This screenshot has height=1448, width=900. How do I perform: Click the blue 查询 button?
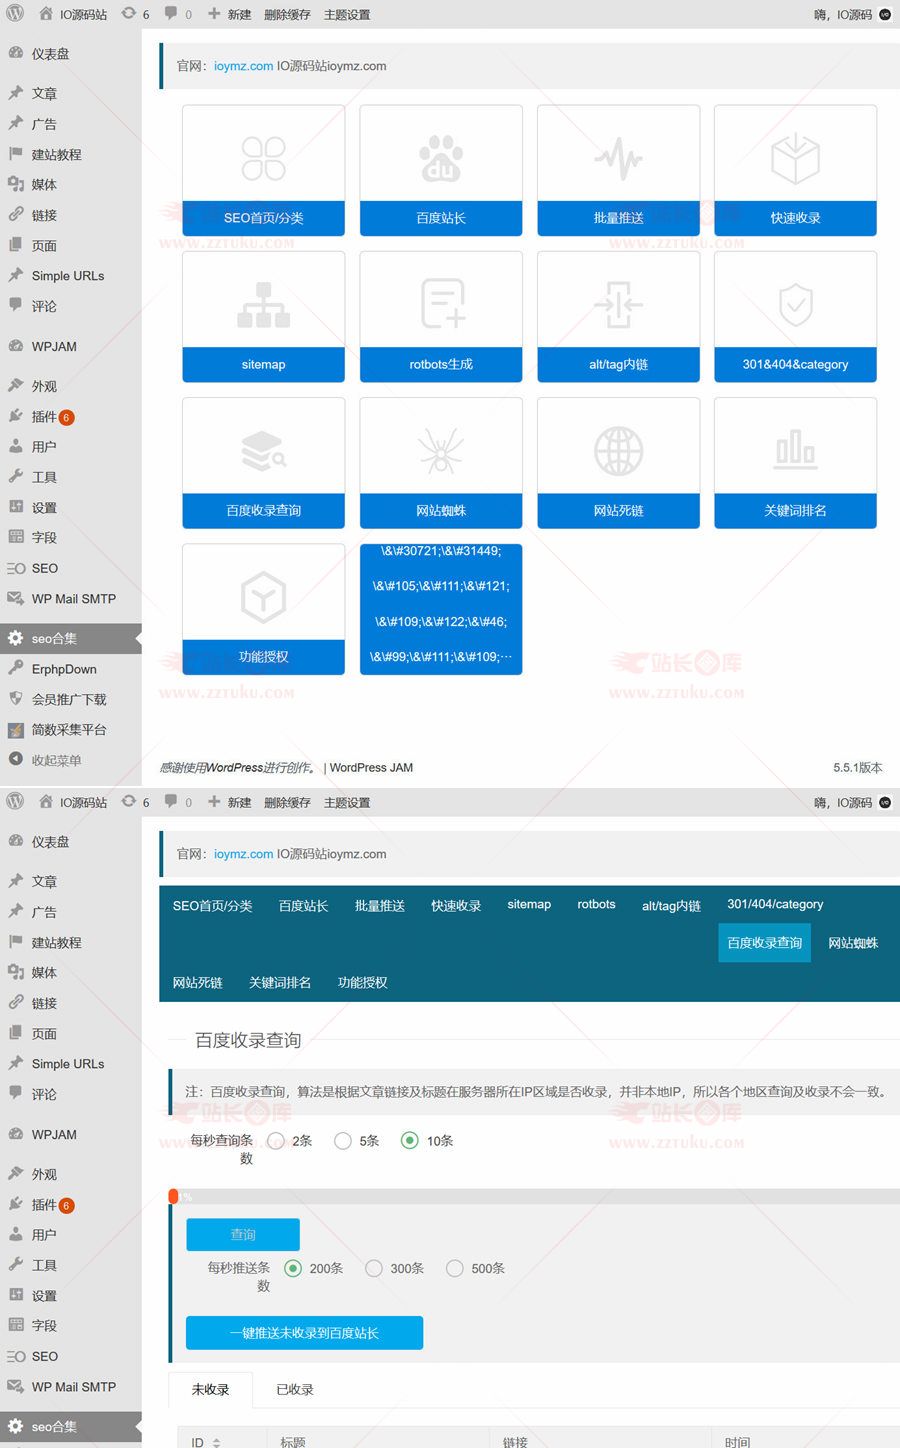pos(243,1234)
